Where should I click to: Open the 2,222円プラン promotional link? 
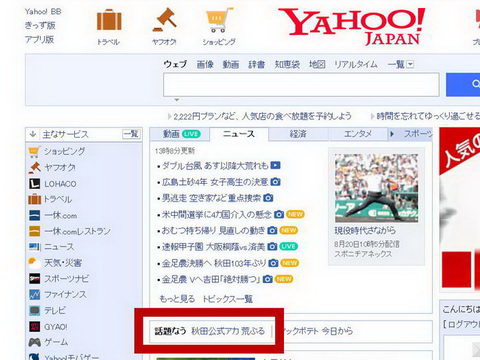(x=262, y=116)
